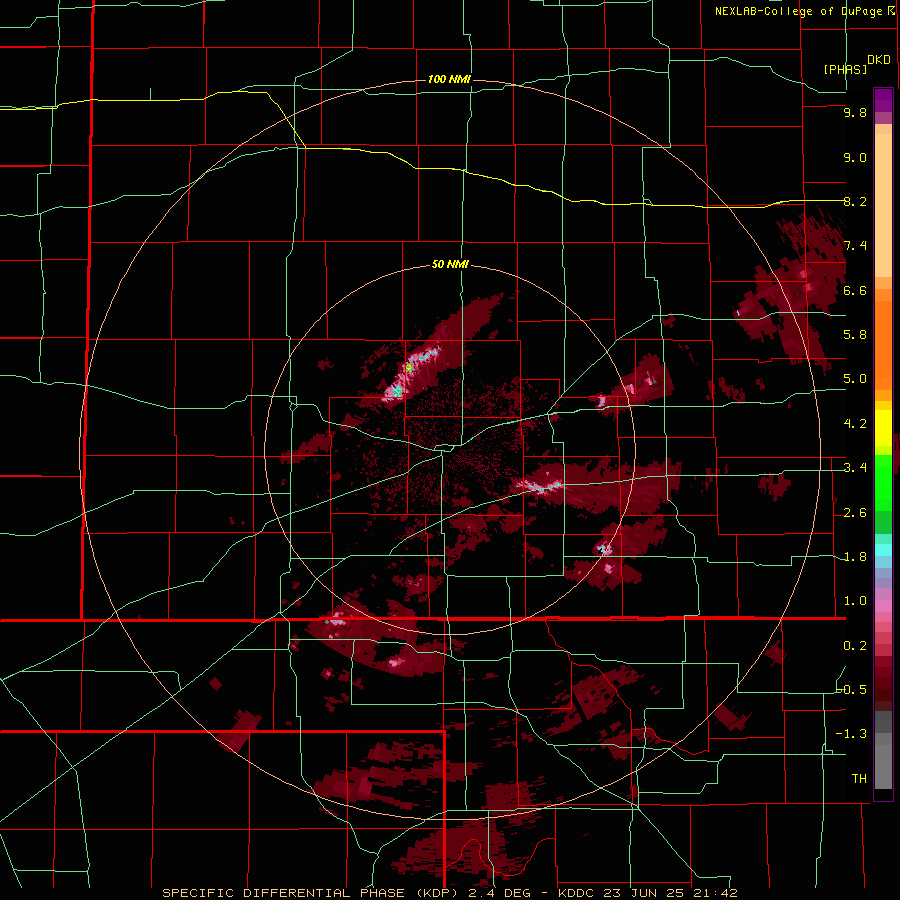The width and height of the screenshot is (900, 900).
Task: Select the 7.4 scale label
Action: (855, 246)
